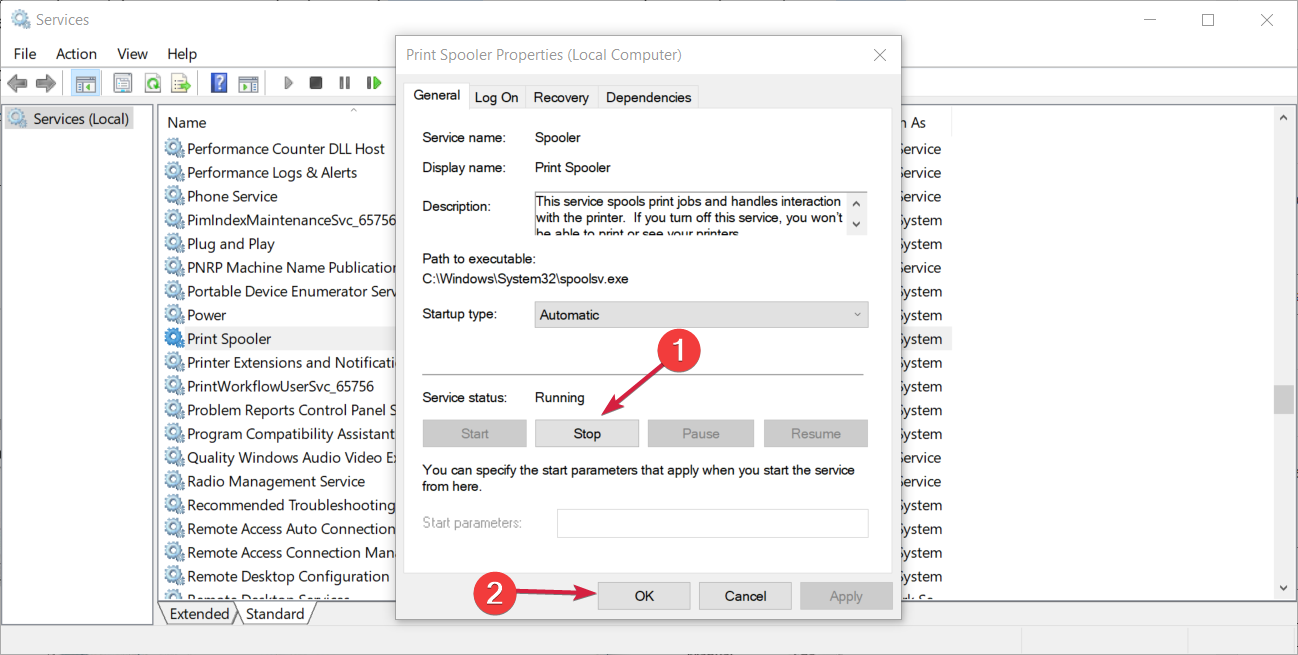Click the gear icon beside Plug and Play
This screenshot has width=1298, height=655.
click(175, 244)
